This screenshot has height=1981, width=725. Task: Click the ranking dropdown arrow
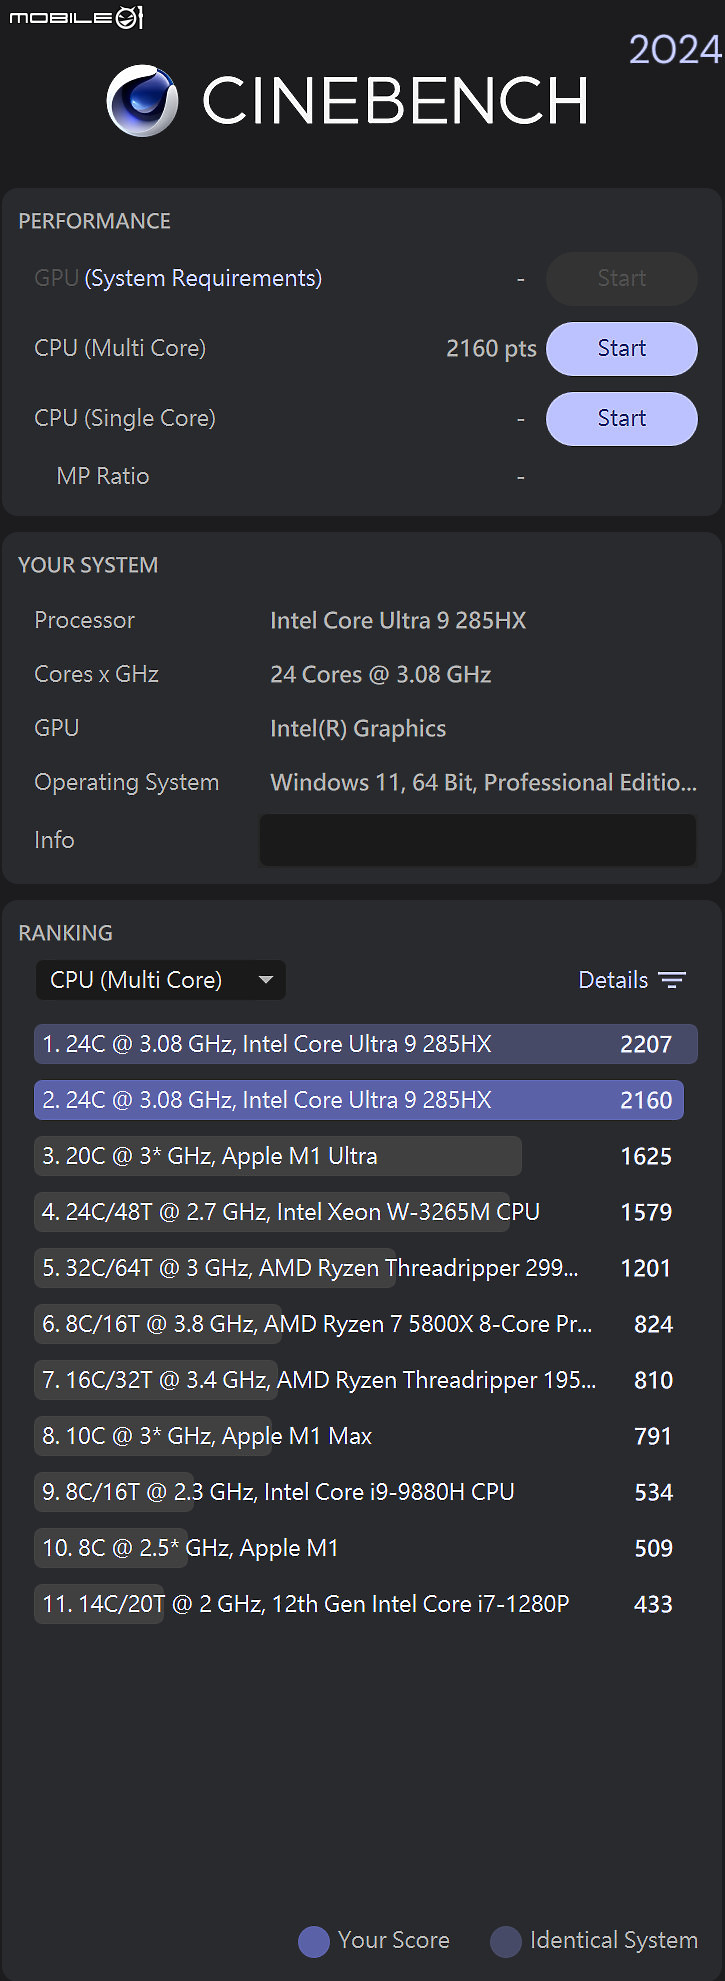[x=265, y=980]
